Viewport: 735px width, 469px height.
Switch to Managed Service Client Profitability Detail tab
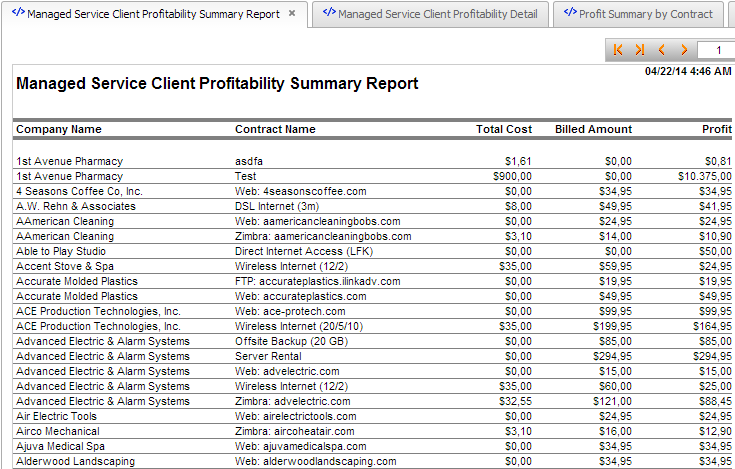430,14
